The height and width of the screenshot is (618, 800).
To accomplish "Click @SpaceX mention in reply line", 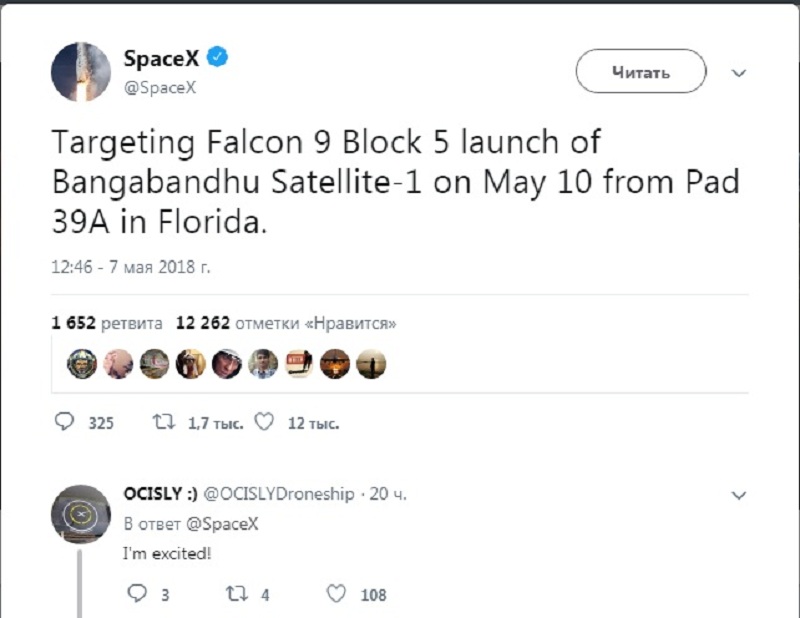I will pos(222,524).
